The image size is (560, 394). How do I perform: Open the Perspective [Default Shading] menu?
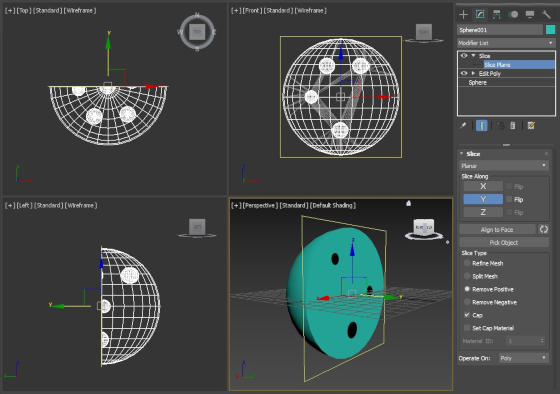[x=333, y=205]
